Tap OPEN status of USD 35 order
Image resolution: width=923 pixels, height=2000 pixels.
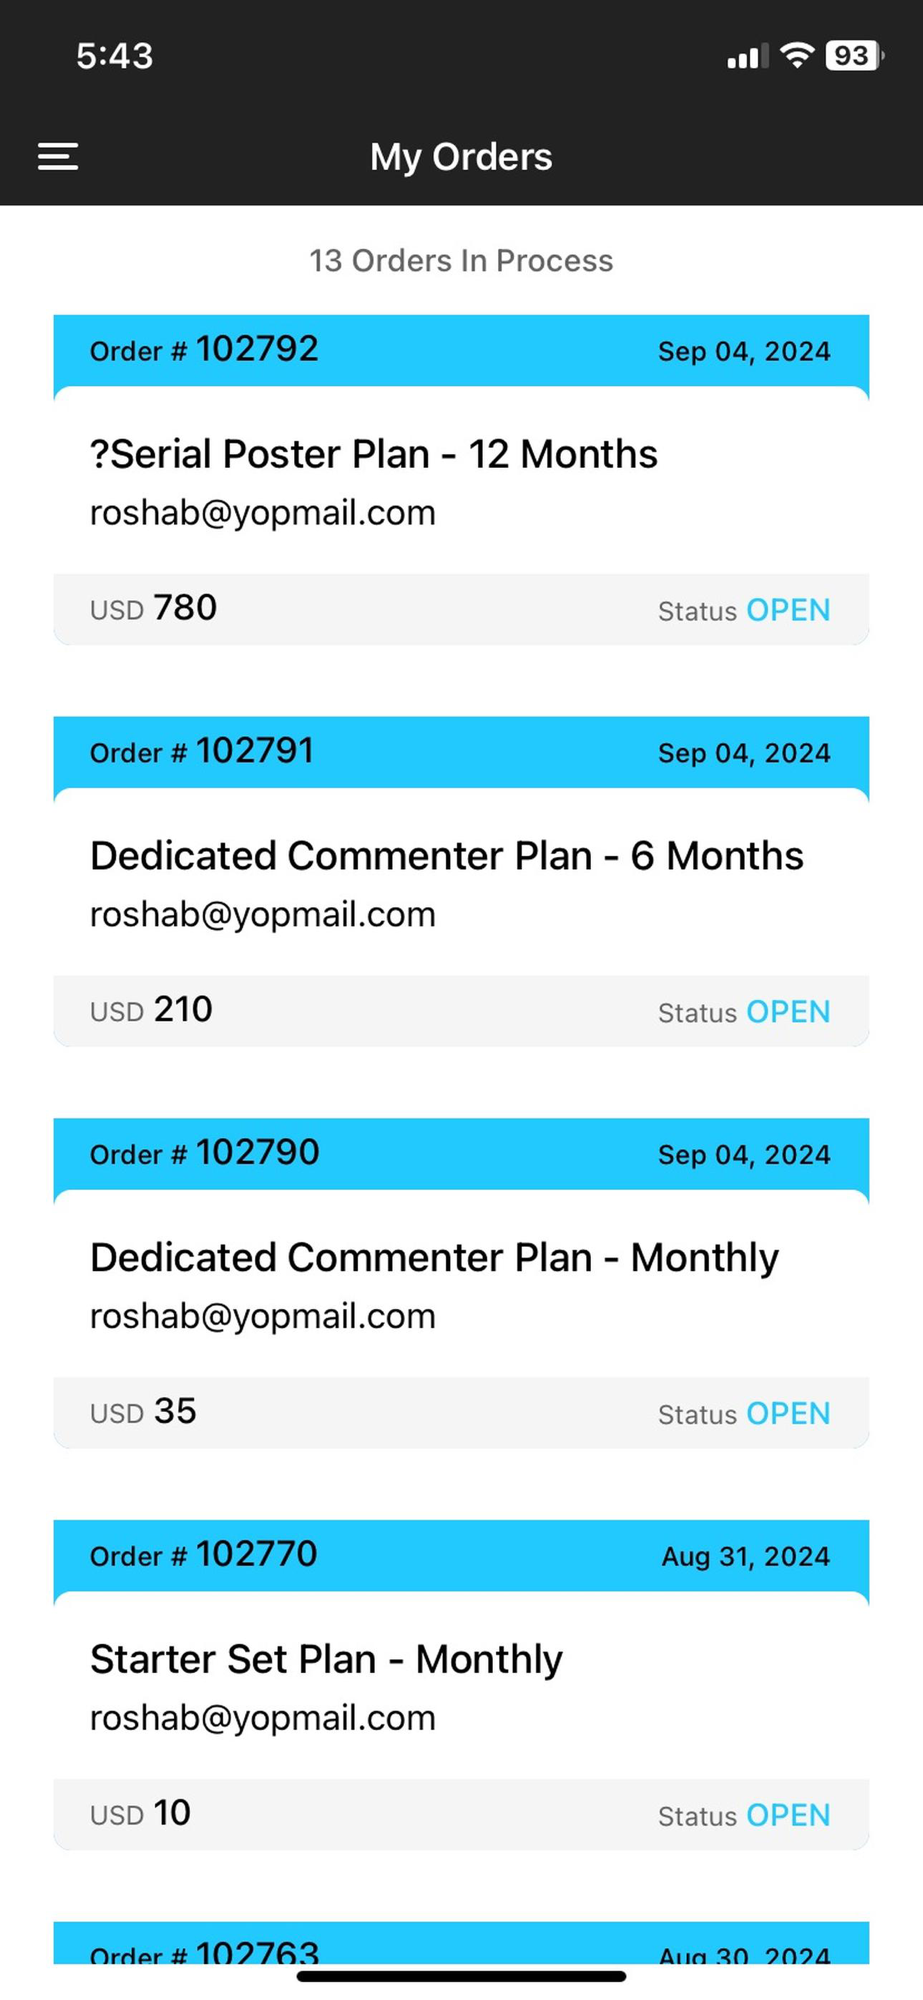click(x=788, y=1414)
